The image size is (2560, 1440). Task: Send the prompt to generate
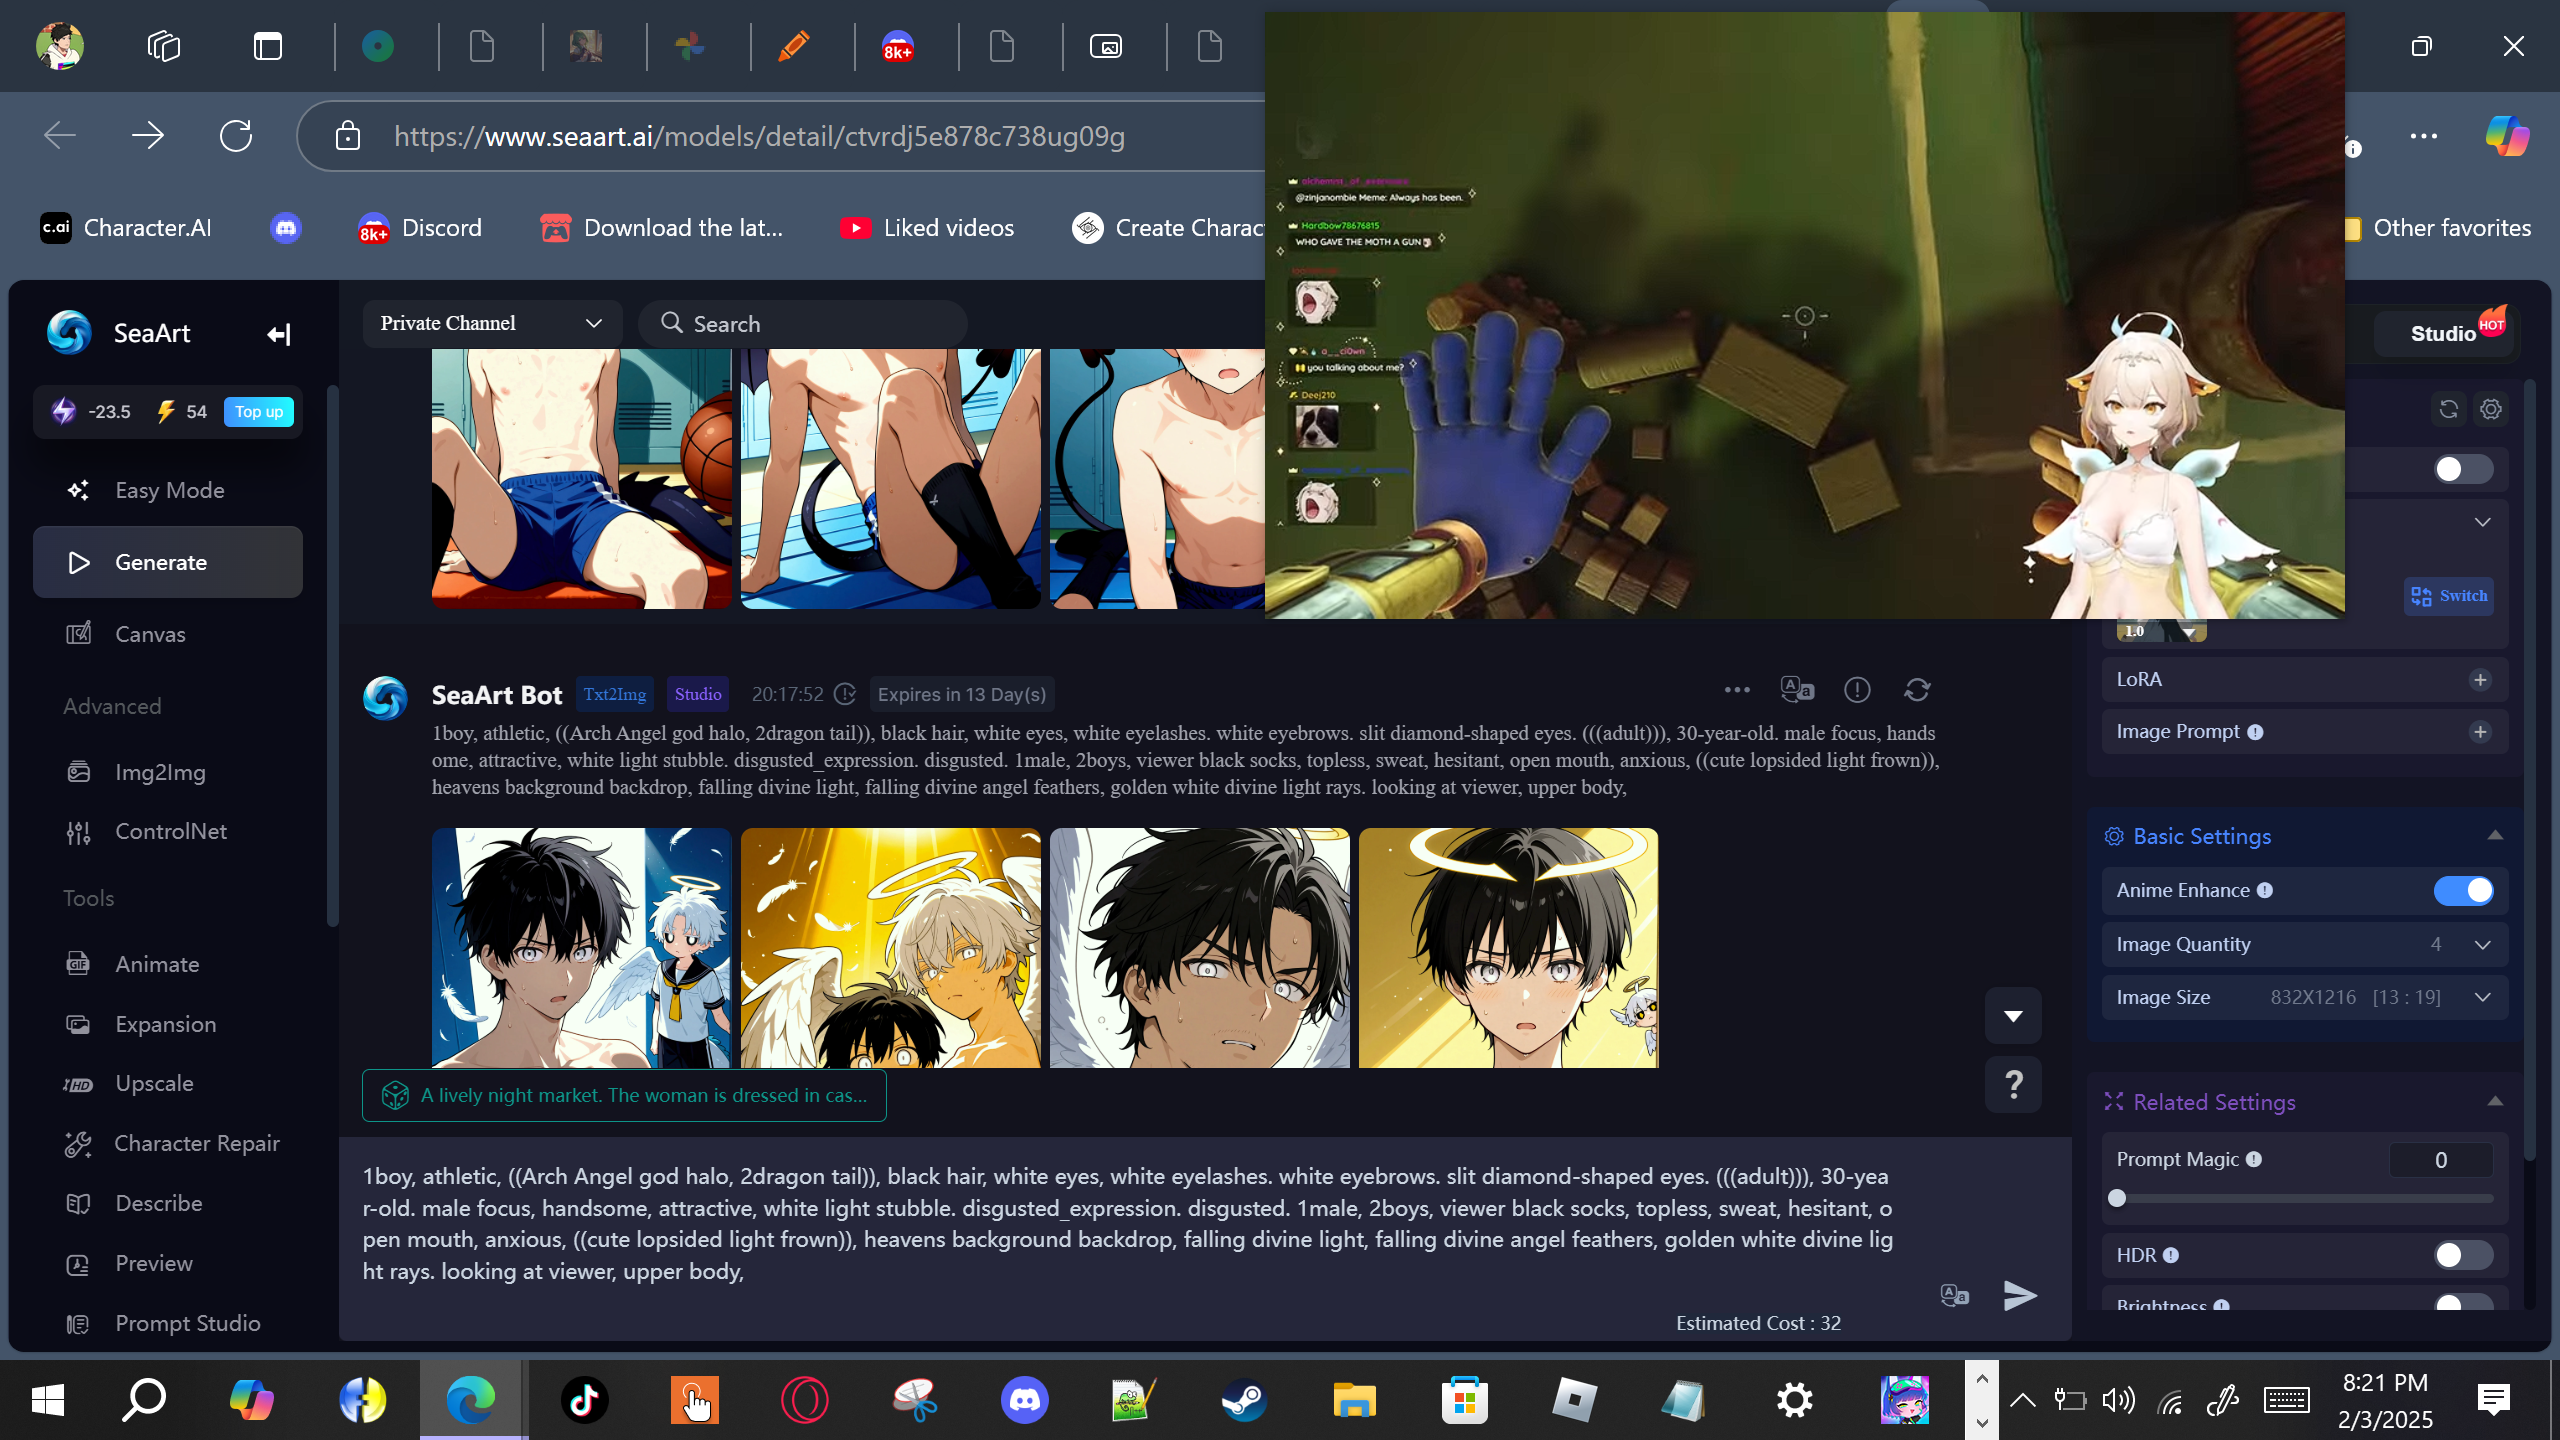[x=2020, y=1296]
